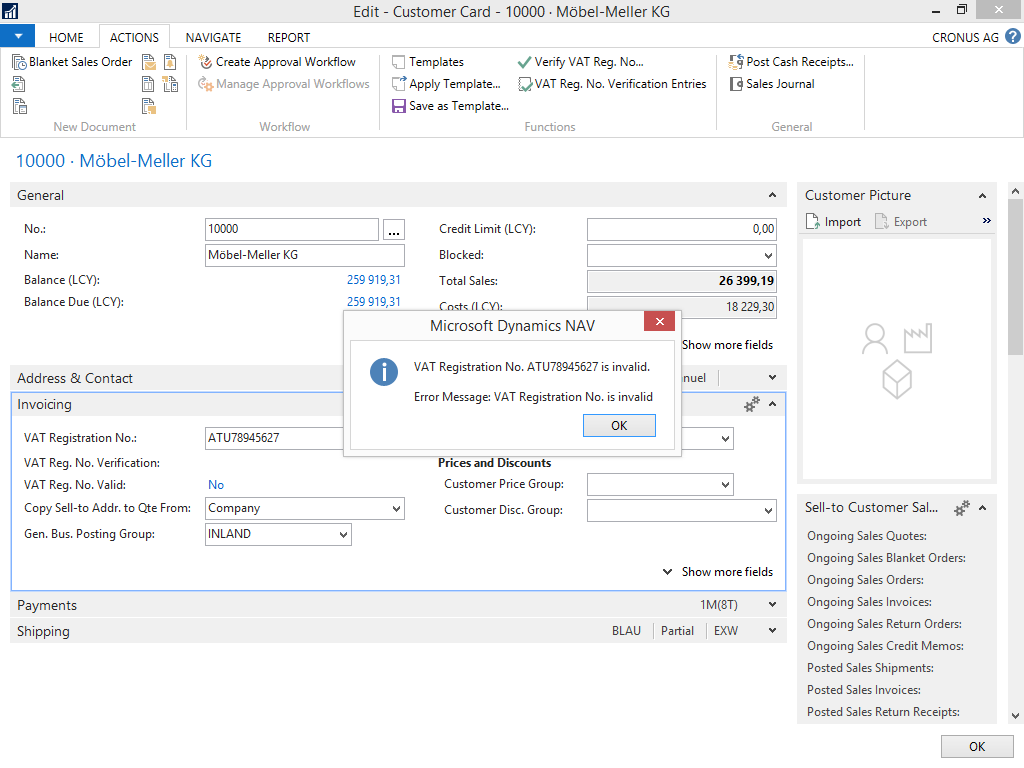Open Gen. Bus. Posting Group dropdown
The height and width of the screenshot is (768, 1024).
tap(343, 535)
